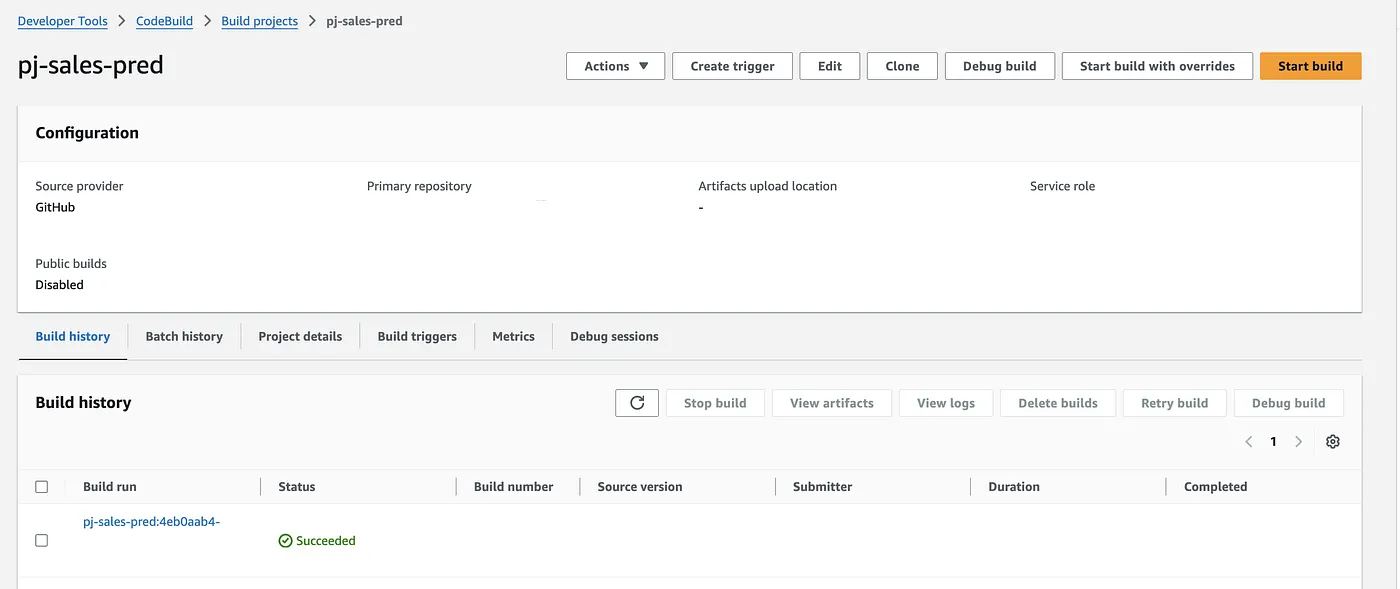Click the pj-sales-pred page title
The image size is (1400, 589).
(91, 66)
